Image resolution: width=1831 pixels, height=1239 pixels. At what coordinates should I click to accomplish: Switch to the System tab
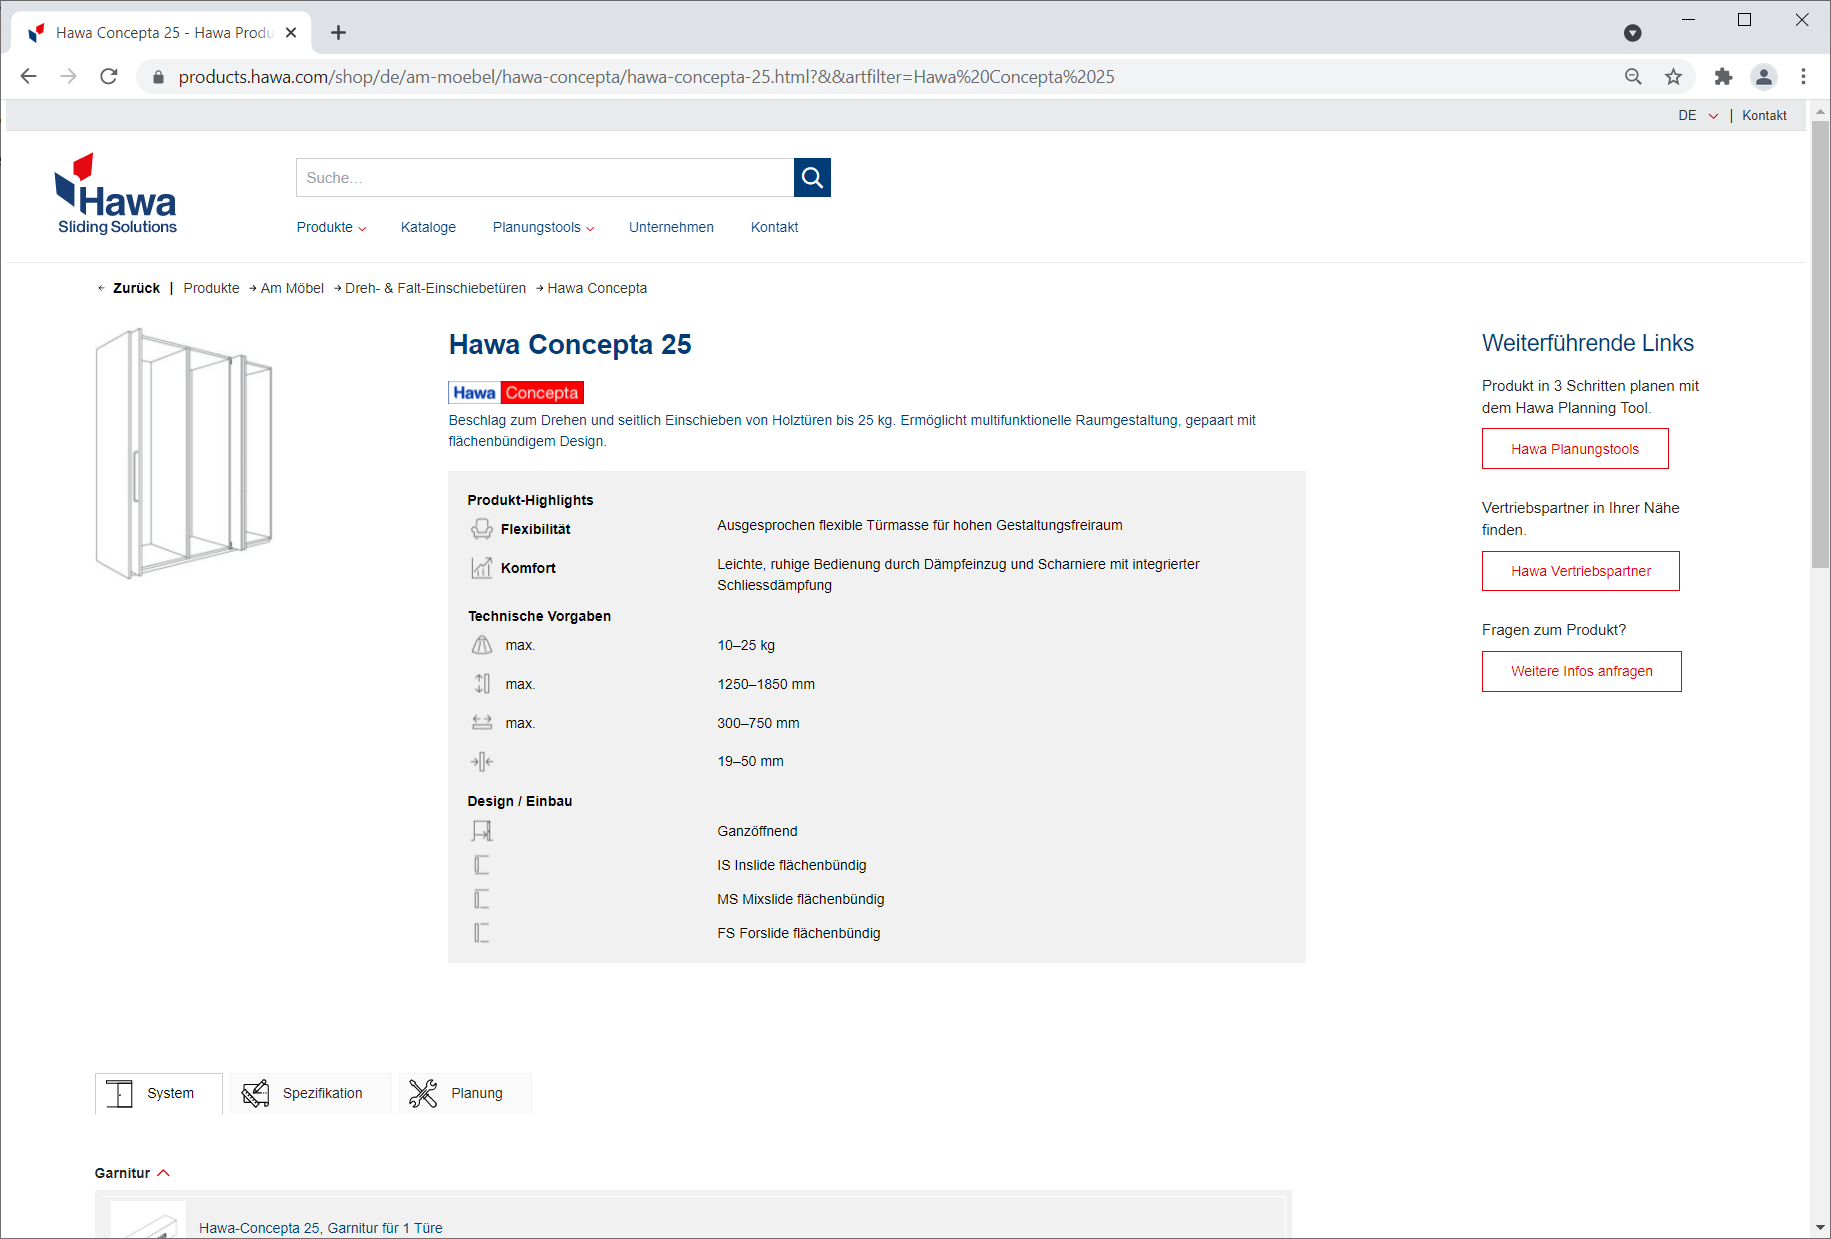[x=159, y=1093]
